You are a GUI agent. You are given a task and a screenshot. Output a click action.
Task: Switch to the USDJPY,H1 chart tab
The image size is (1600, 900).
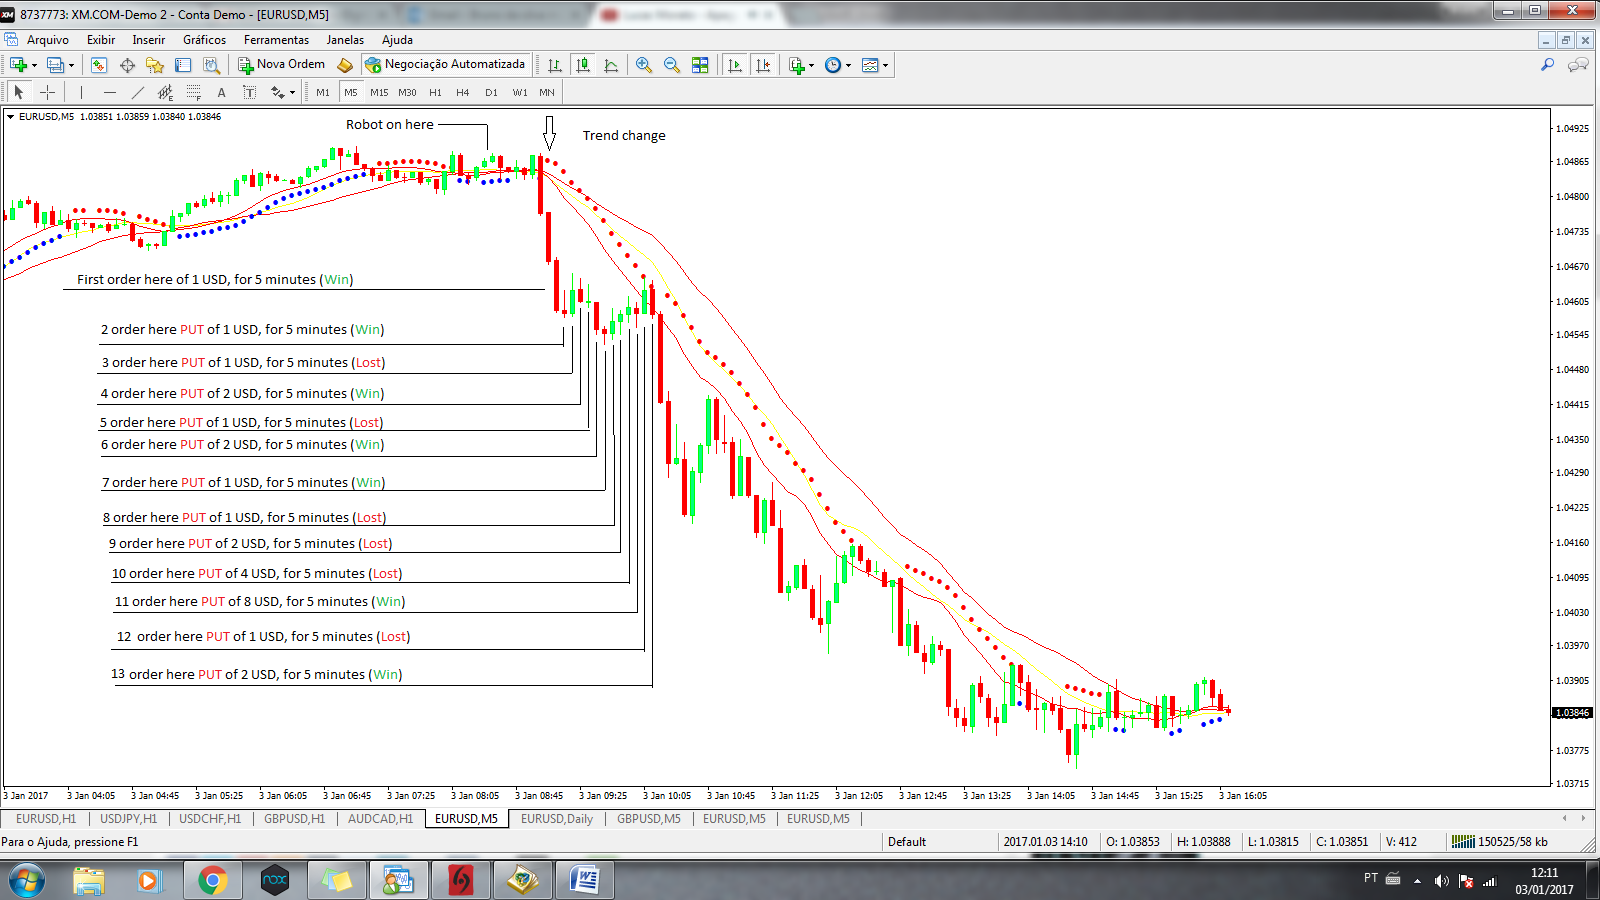[128, 819]
